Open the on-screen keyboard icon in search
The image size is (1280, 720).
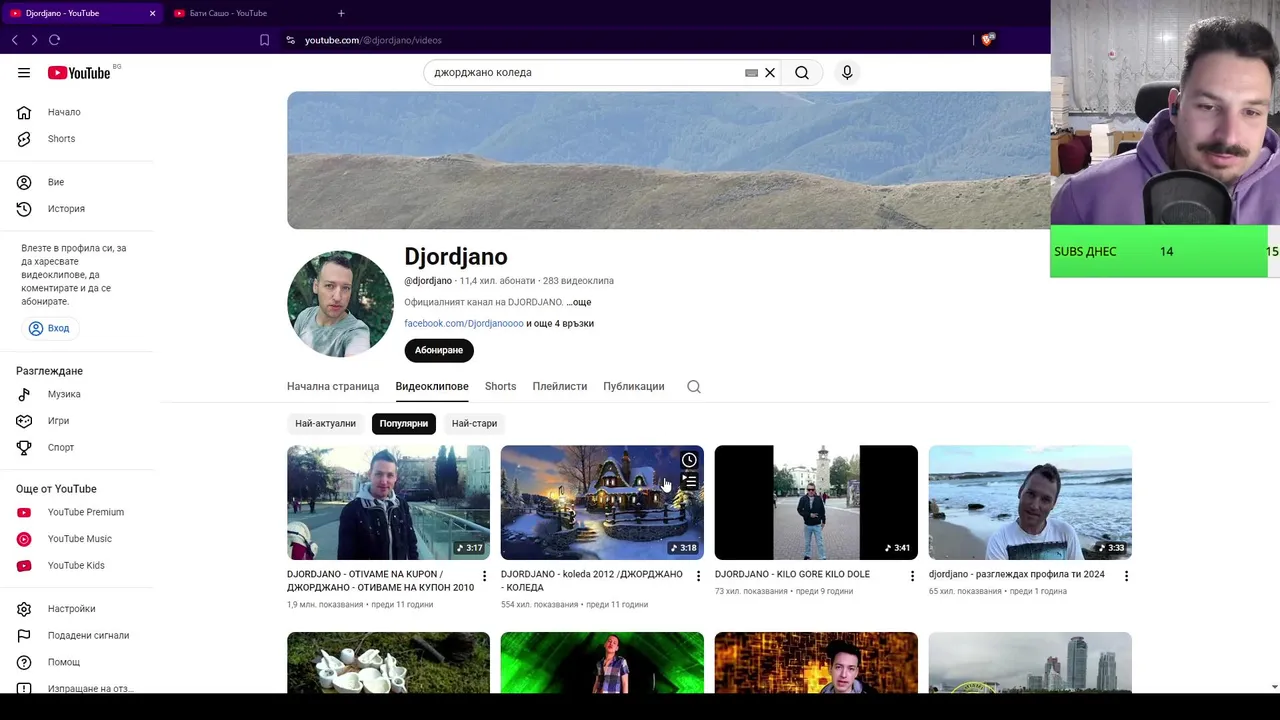pos(751,72)
